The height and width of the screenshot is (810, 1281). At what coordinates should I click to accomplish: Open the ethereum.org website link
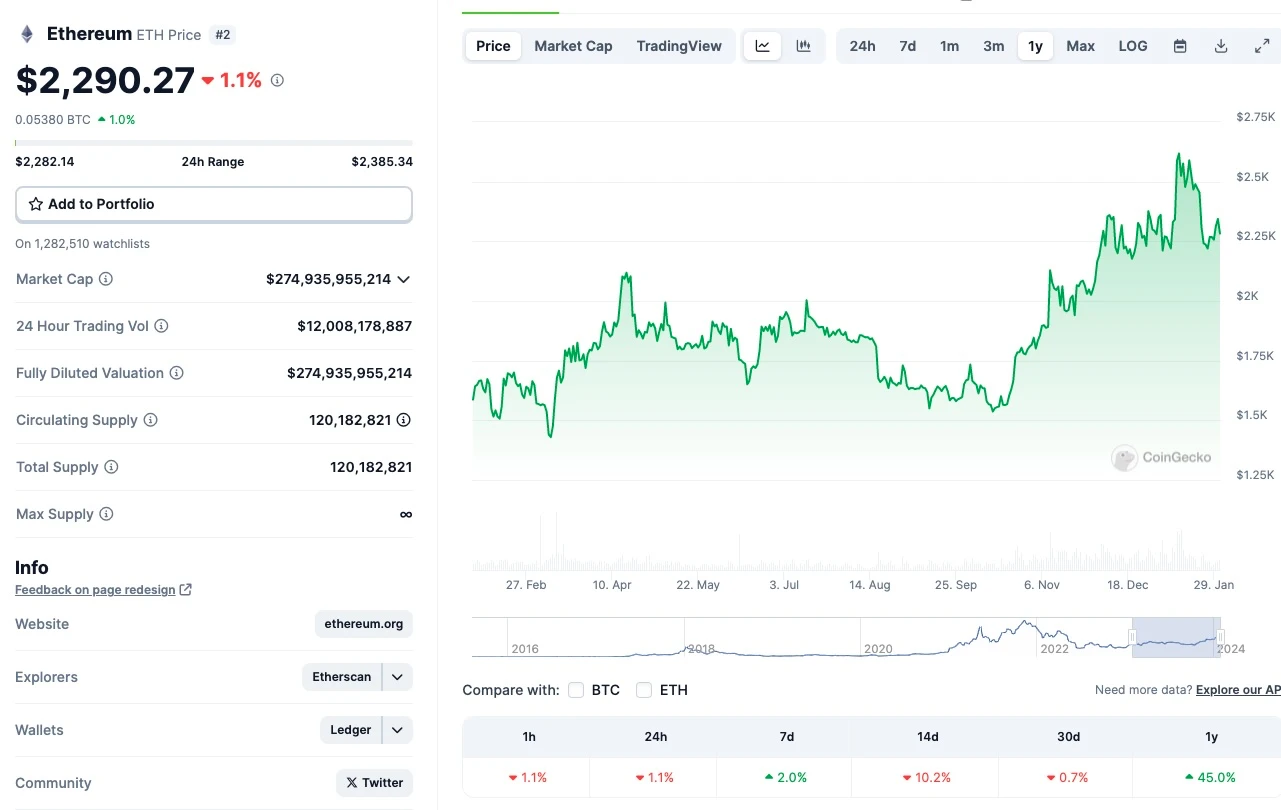[x=364, y=624]
